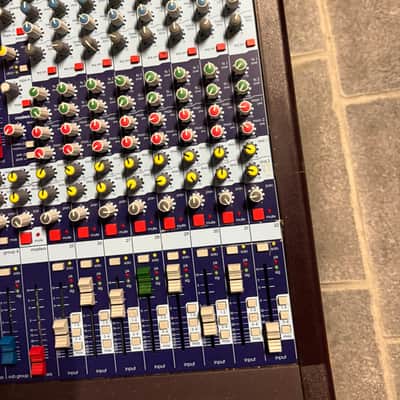Viewport: 400px width, 400px height.
Task: Mute the rightmost input channel
Action: (258, 214)
